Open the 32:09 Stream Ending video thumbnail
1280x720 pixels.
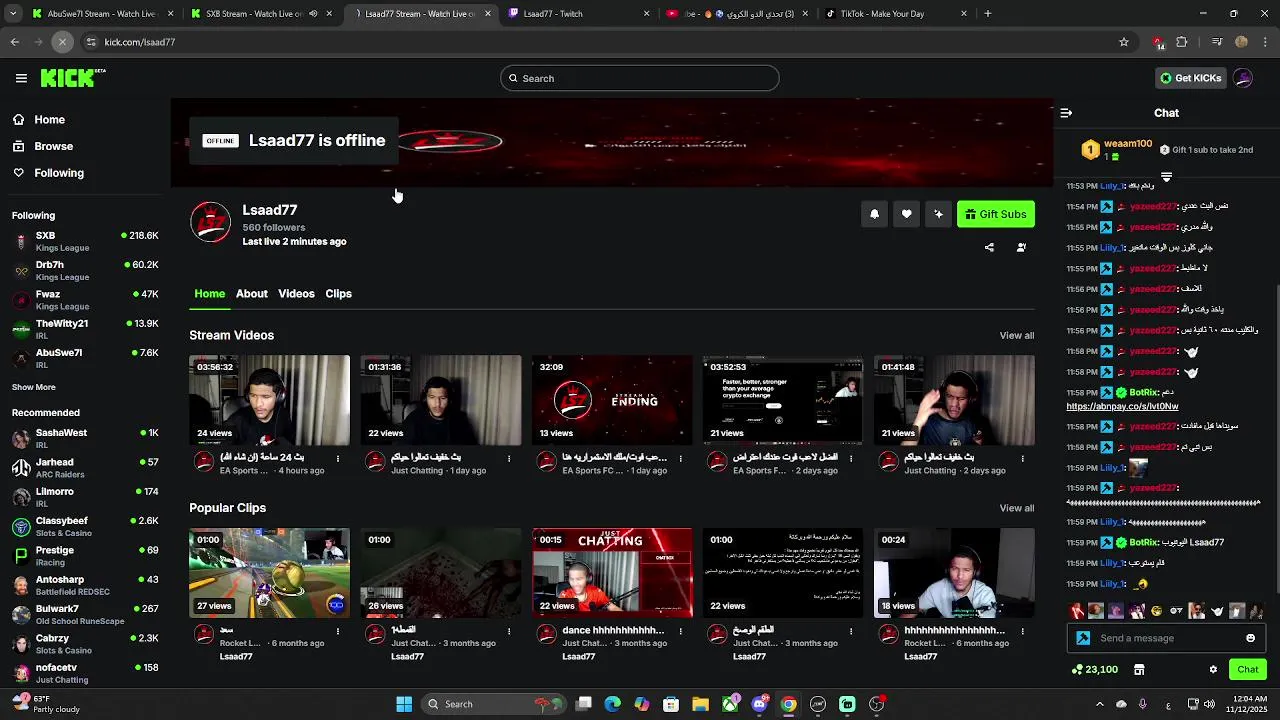tap(612, 400)
